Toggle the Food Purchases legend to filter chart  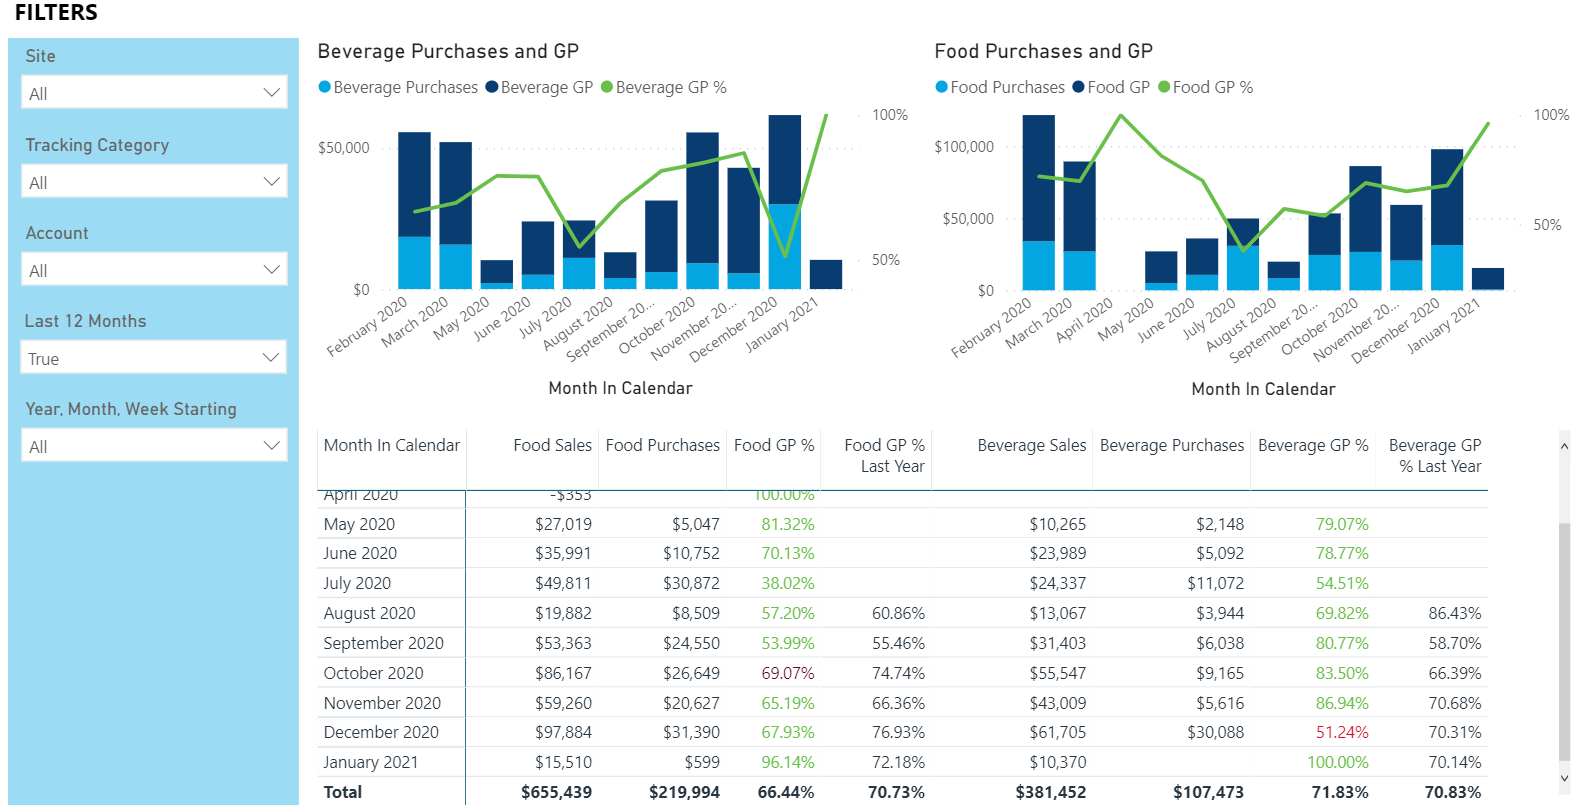pyautogui.click(x=1000, y=87)
